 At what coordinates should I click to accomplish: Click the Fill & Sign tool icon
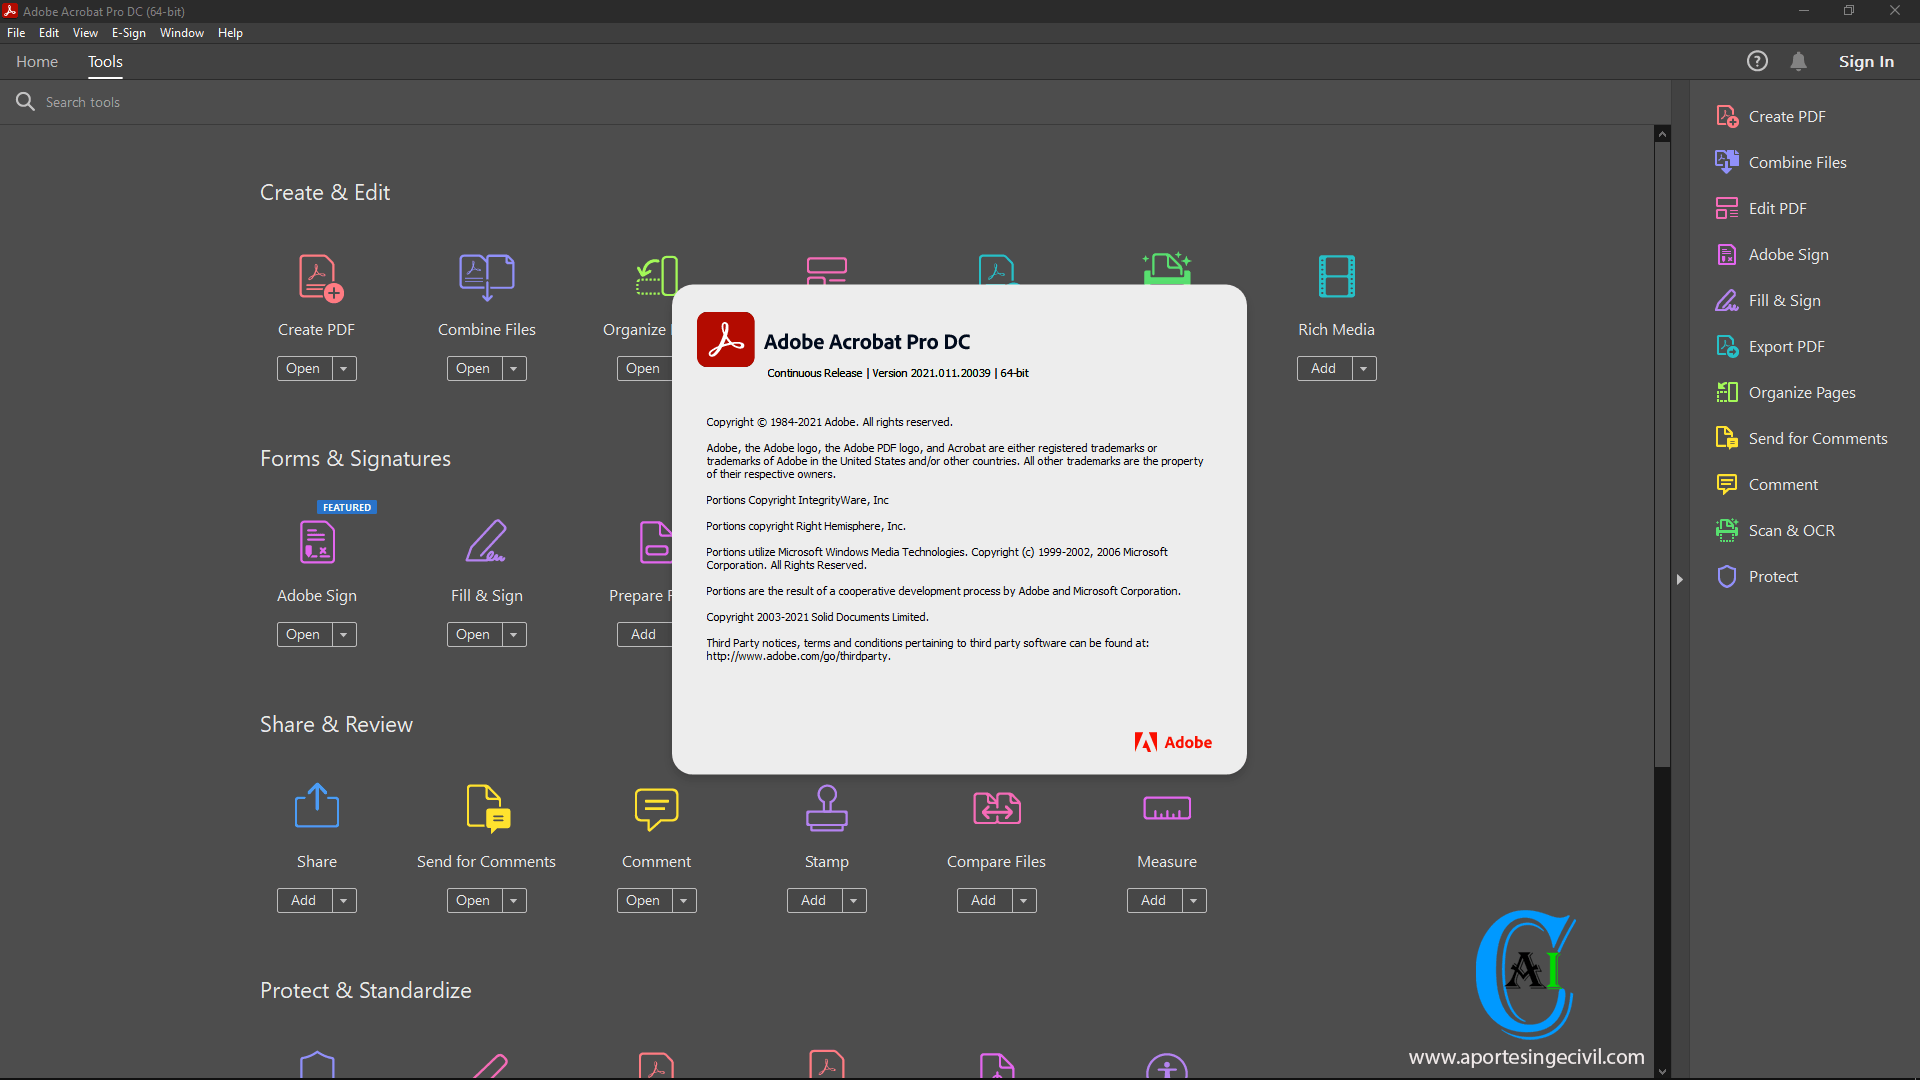tap(485, 541)
